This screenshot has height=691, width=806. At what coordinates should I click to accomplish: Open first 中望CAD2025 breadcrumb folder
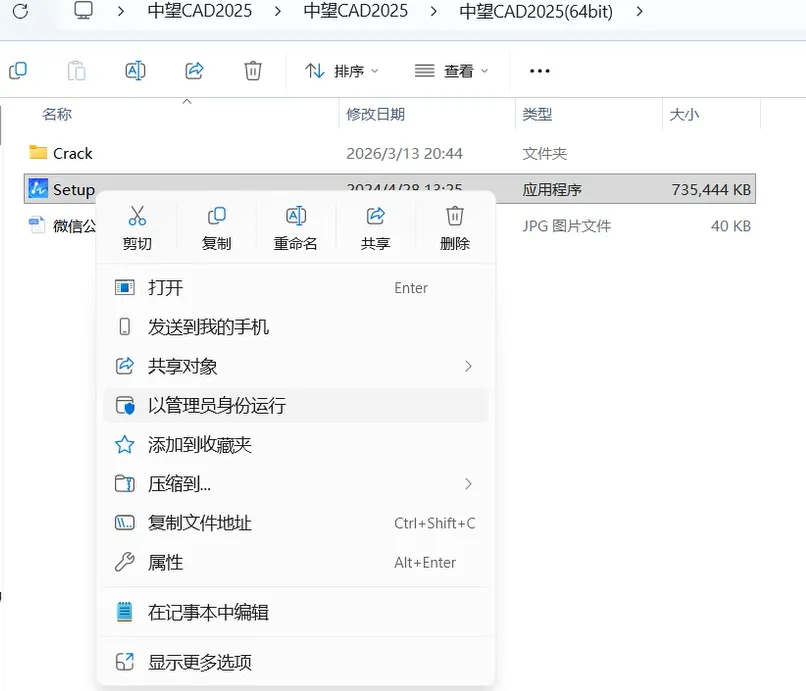(x=199, y=11)
